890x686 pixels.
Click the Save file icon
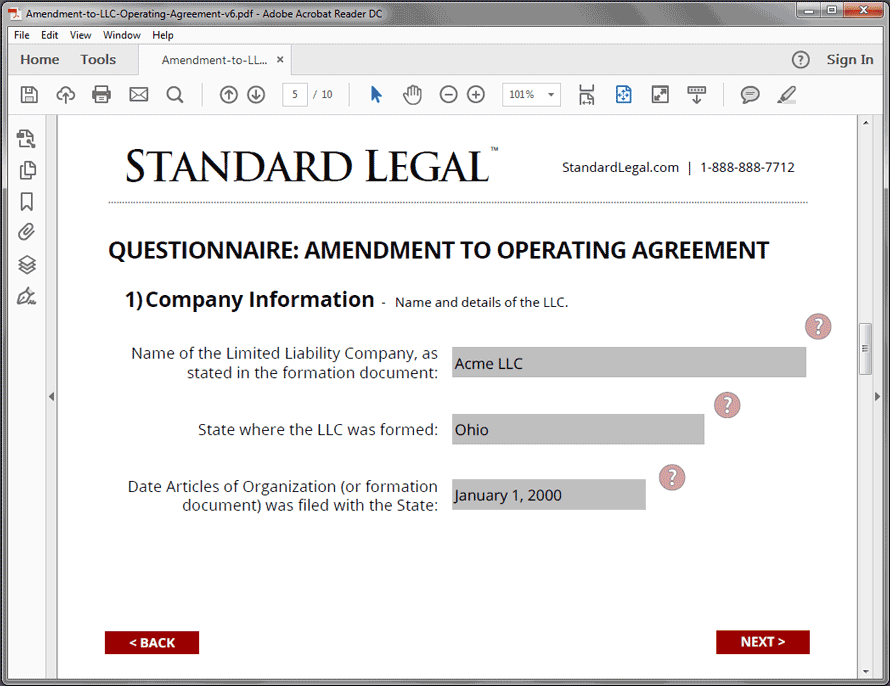(x=29, y=94)
